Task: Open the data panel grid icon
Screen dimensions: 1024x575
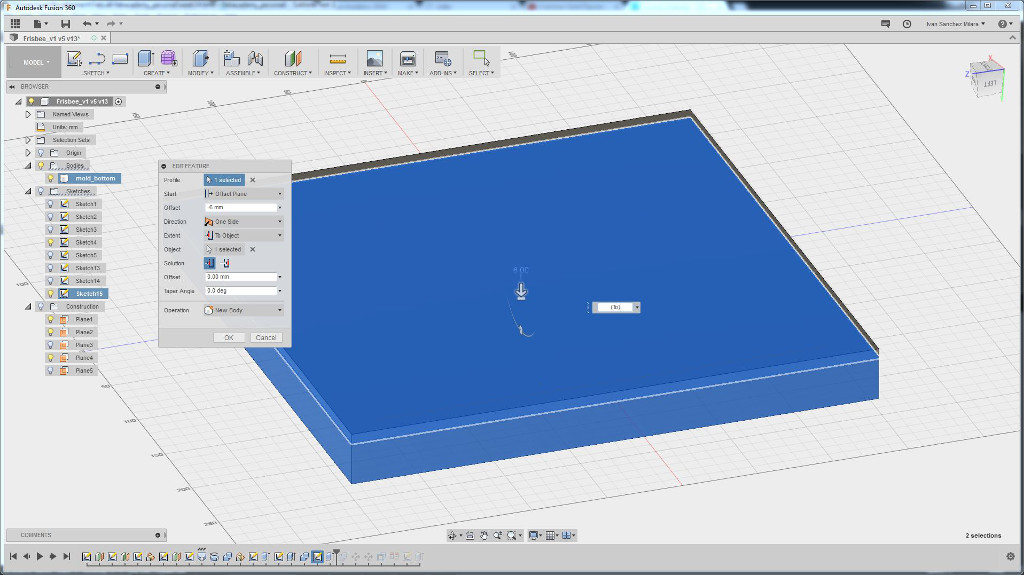Action: (x=16, y=24)
